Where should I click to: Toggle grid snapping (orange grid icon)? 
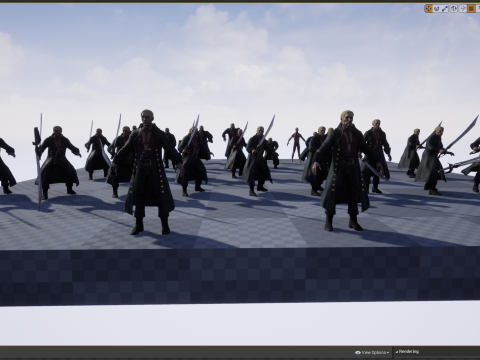pos(471,9)
